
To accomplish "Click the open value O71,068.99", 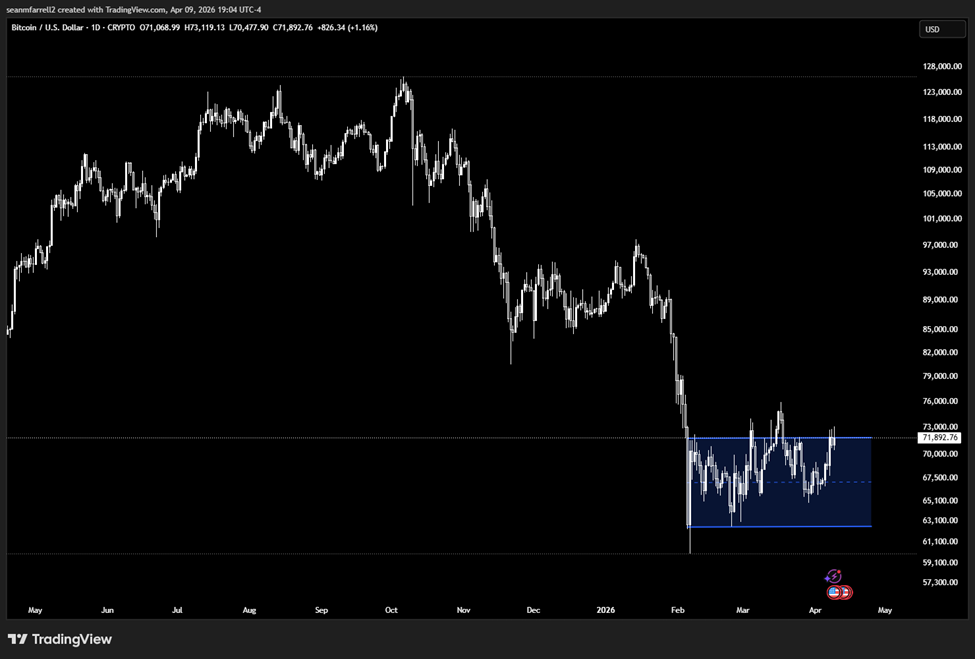I will coord(160,27).
